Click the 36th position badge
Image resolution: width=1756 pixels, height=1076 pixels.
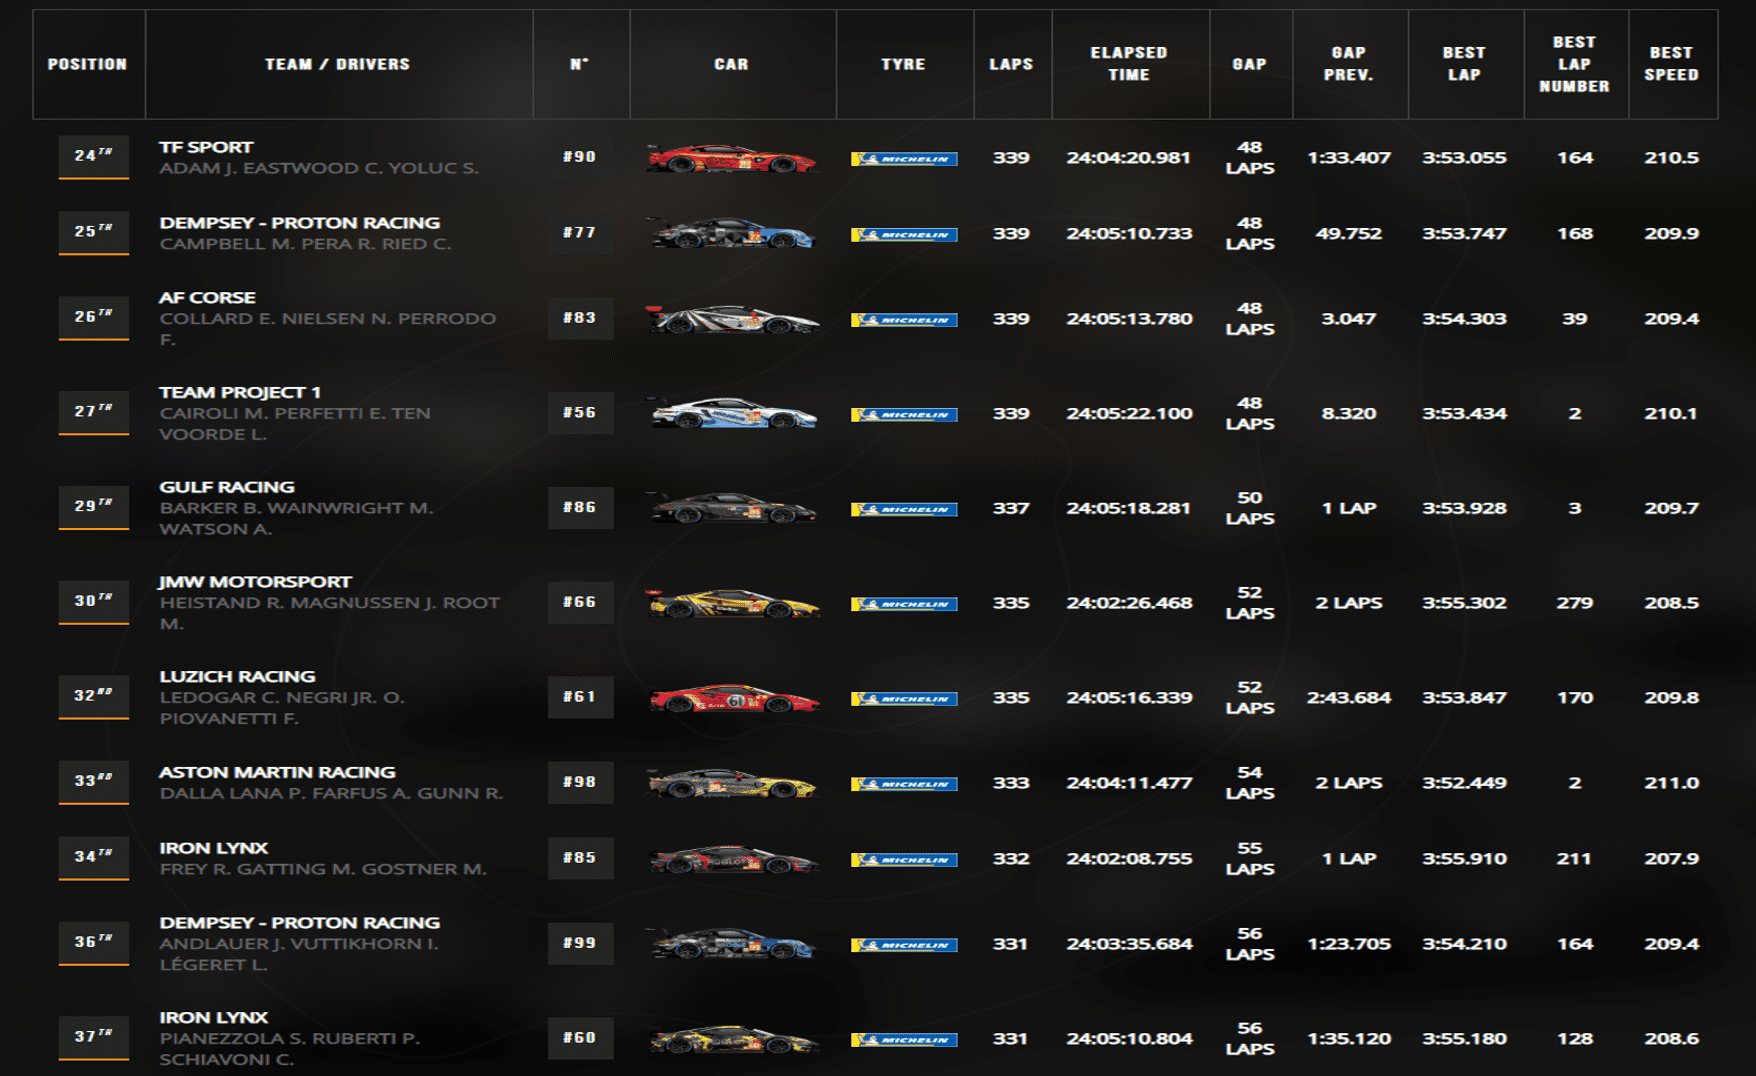click(x=93, y=943)
